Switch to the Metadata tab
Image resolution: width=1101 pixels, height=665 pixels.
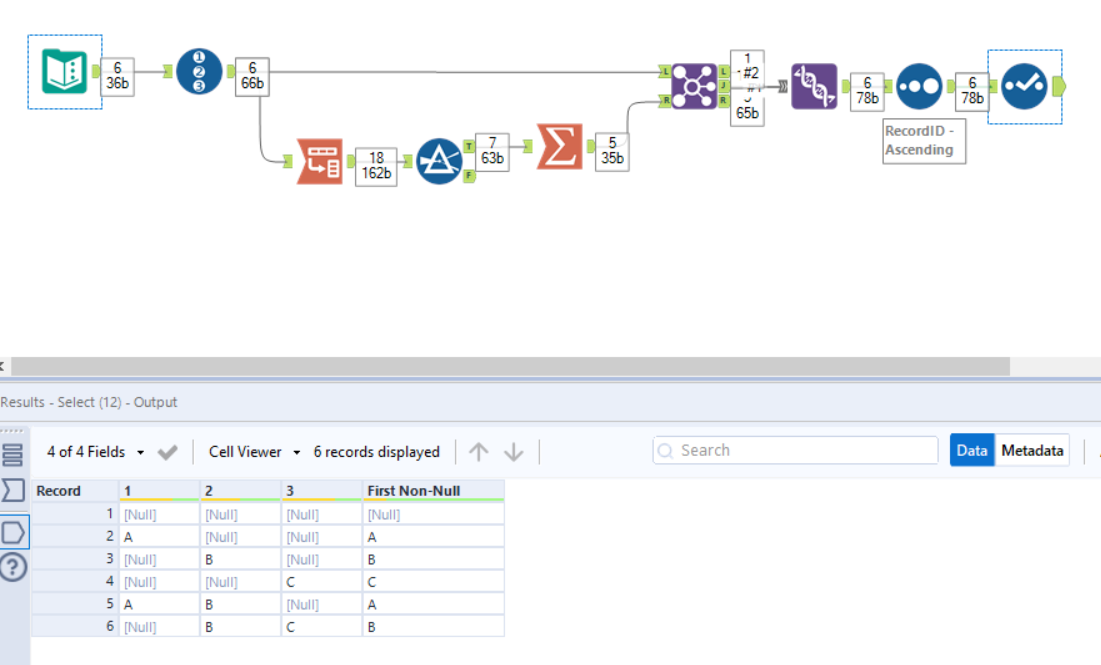pos(1032,450)
